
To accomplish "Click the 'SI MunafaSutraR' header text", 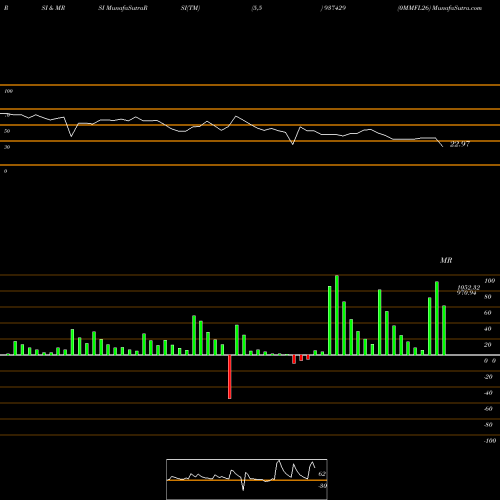I will [123, 8].
